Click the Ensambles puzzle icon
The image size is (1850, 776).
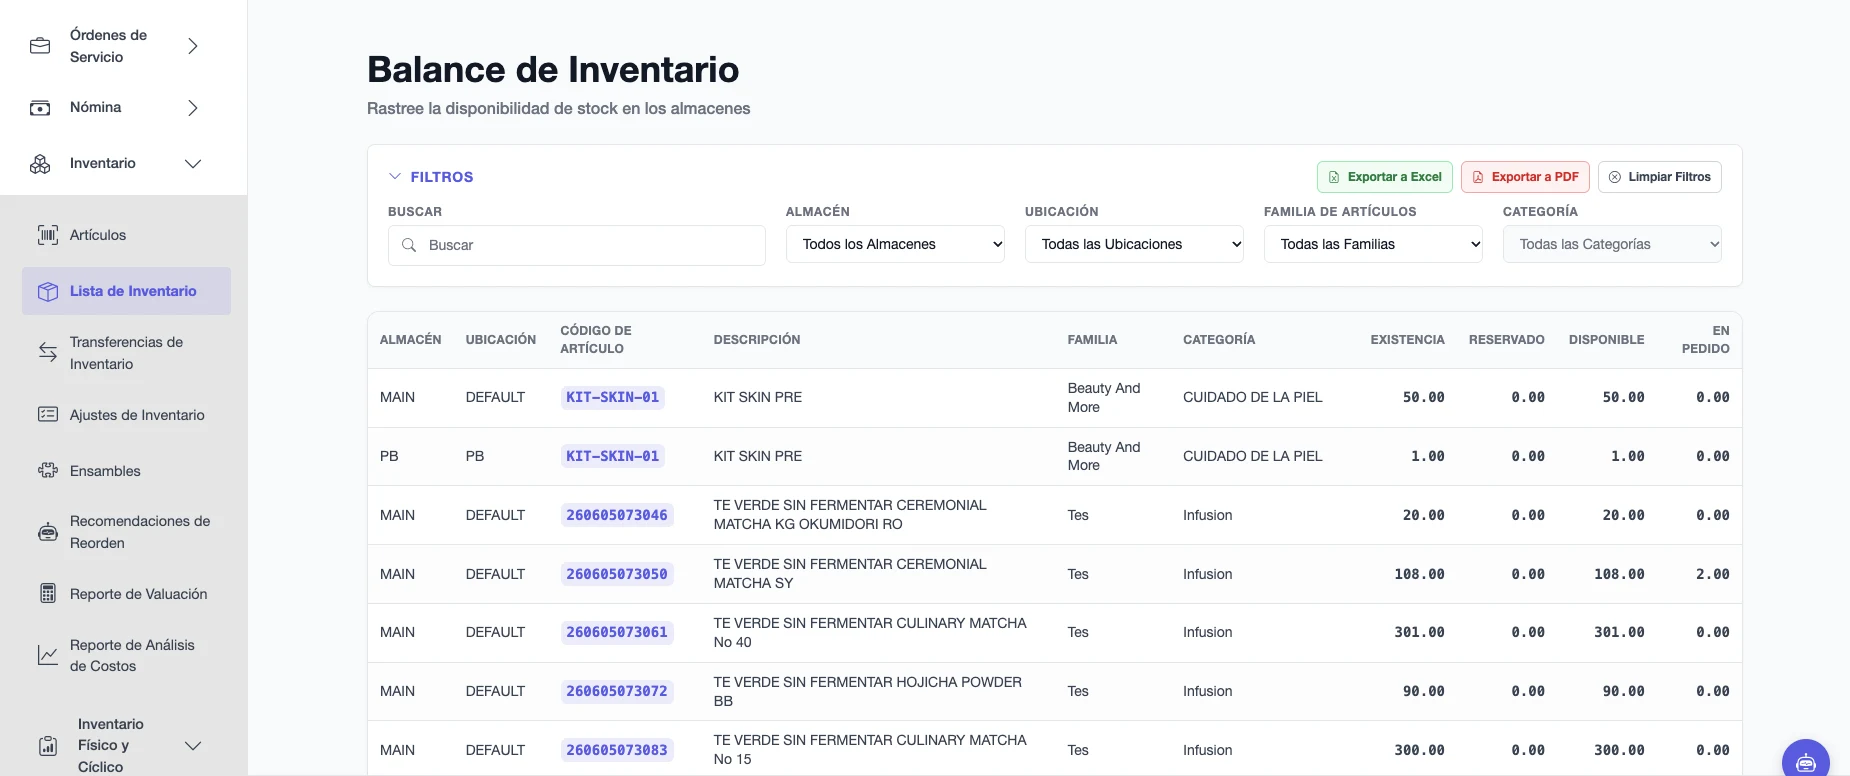click(x=48, y=470)
